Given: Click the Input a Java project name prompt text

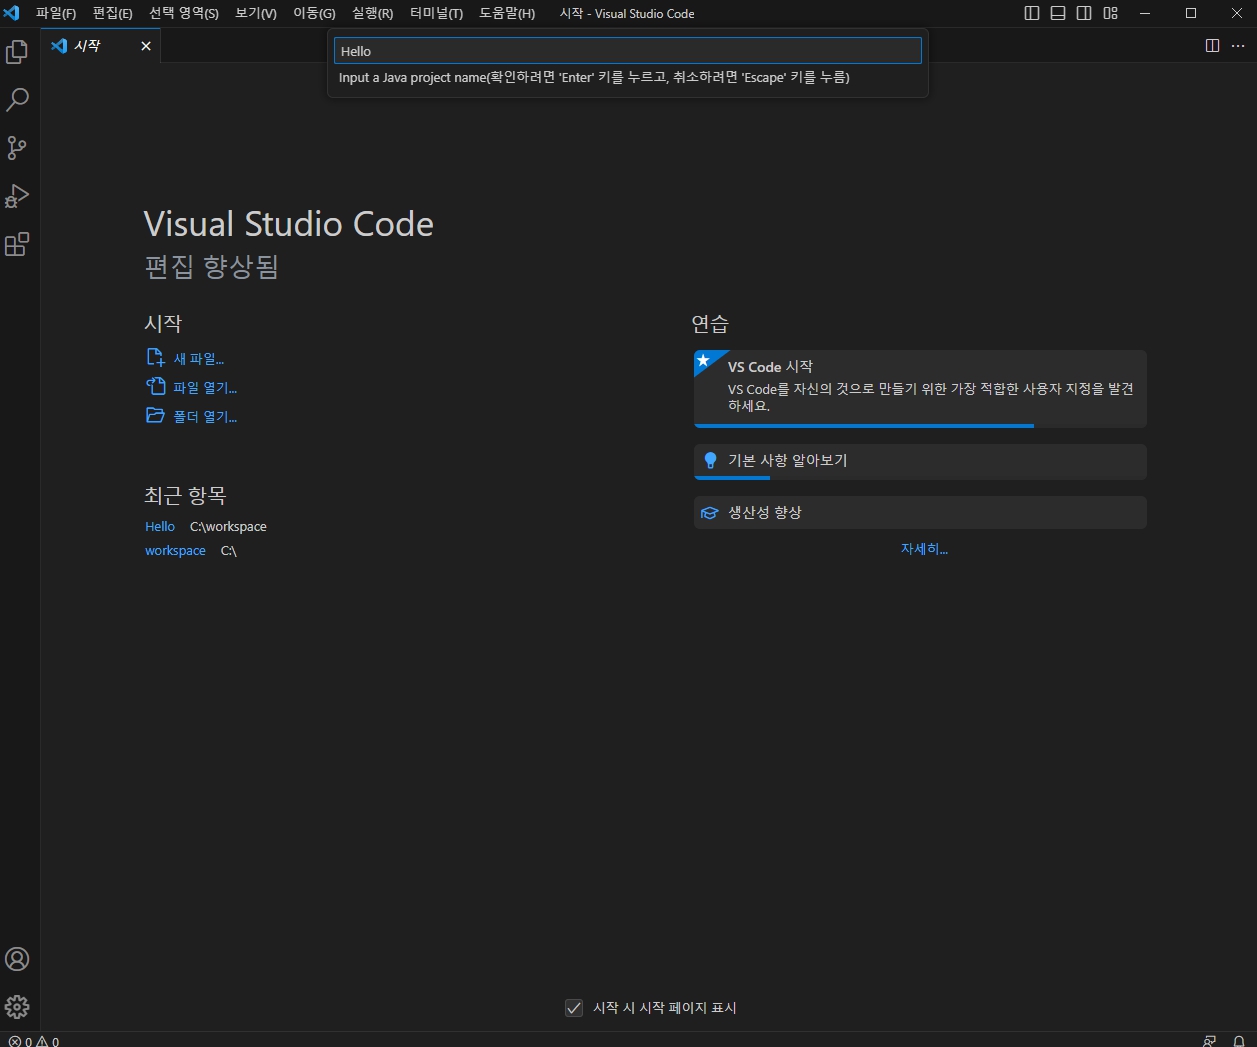Looking at the screenshot, I should tap(594, 78).
